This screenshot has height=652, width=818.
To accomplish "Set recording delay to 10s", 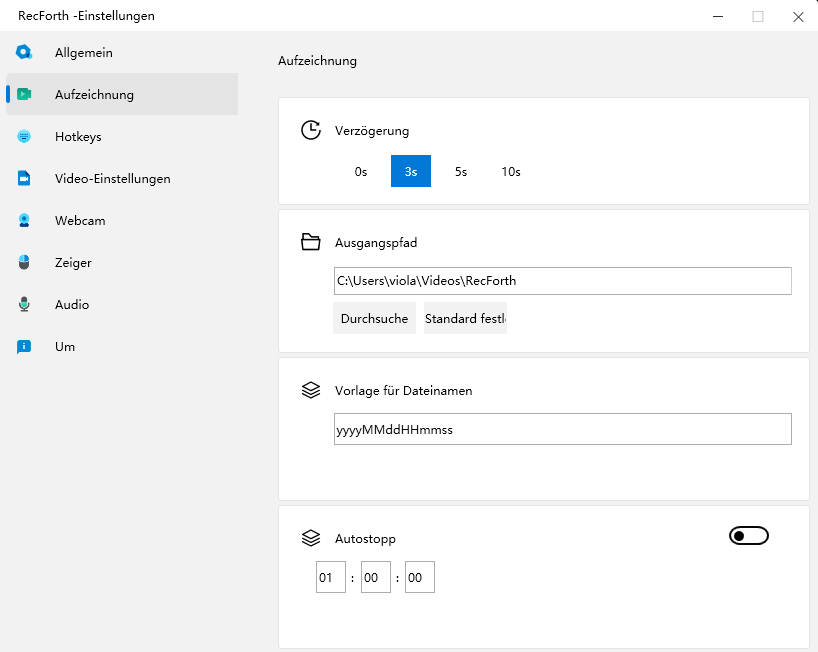I will 511,171.
